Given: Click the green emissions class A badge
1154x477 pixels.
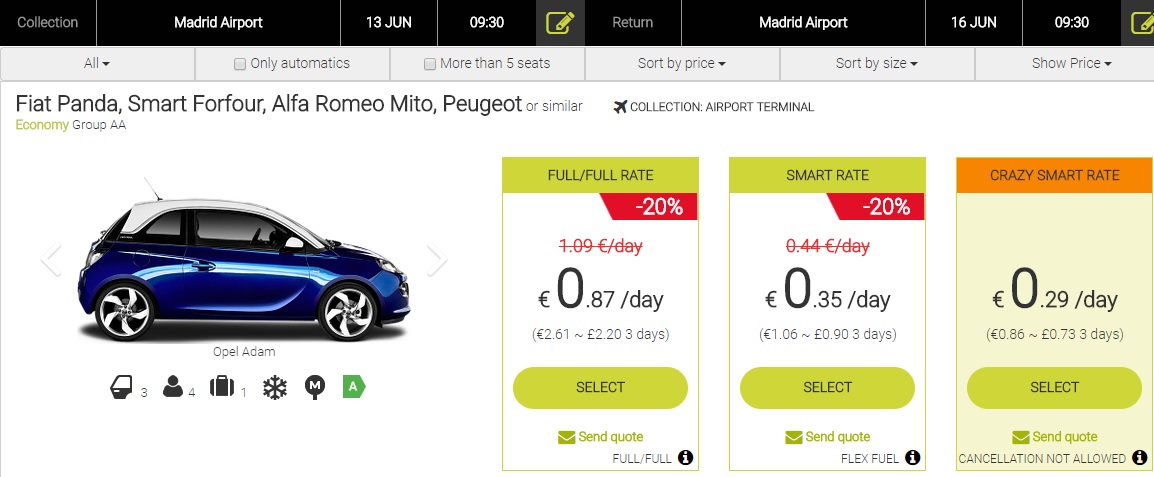Looking at the screenshot, I should click(354, 386).
